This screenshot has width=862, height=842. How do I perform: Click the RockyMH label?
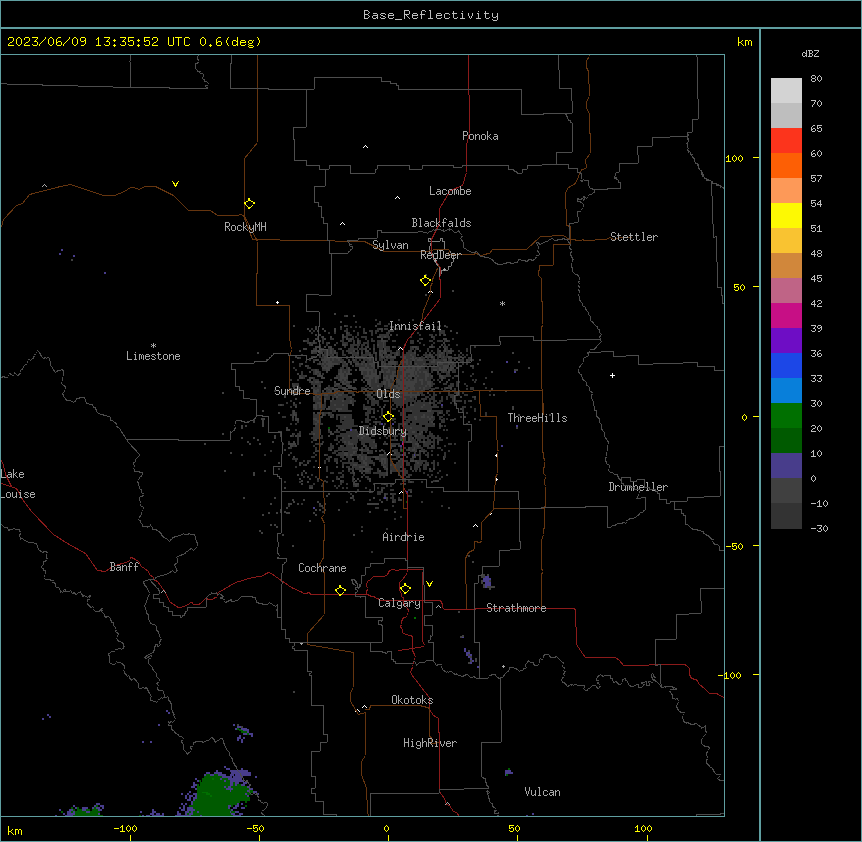point(245,227)
